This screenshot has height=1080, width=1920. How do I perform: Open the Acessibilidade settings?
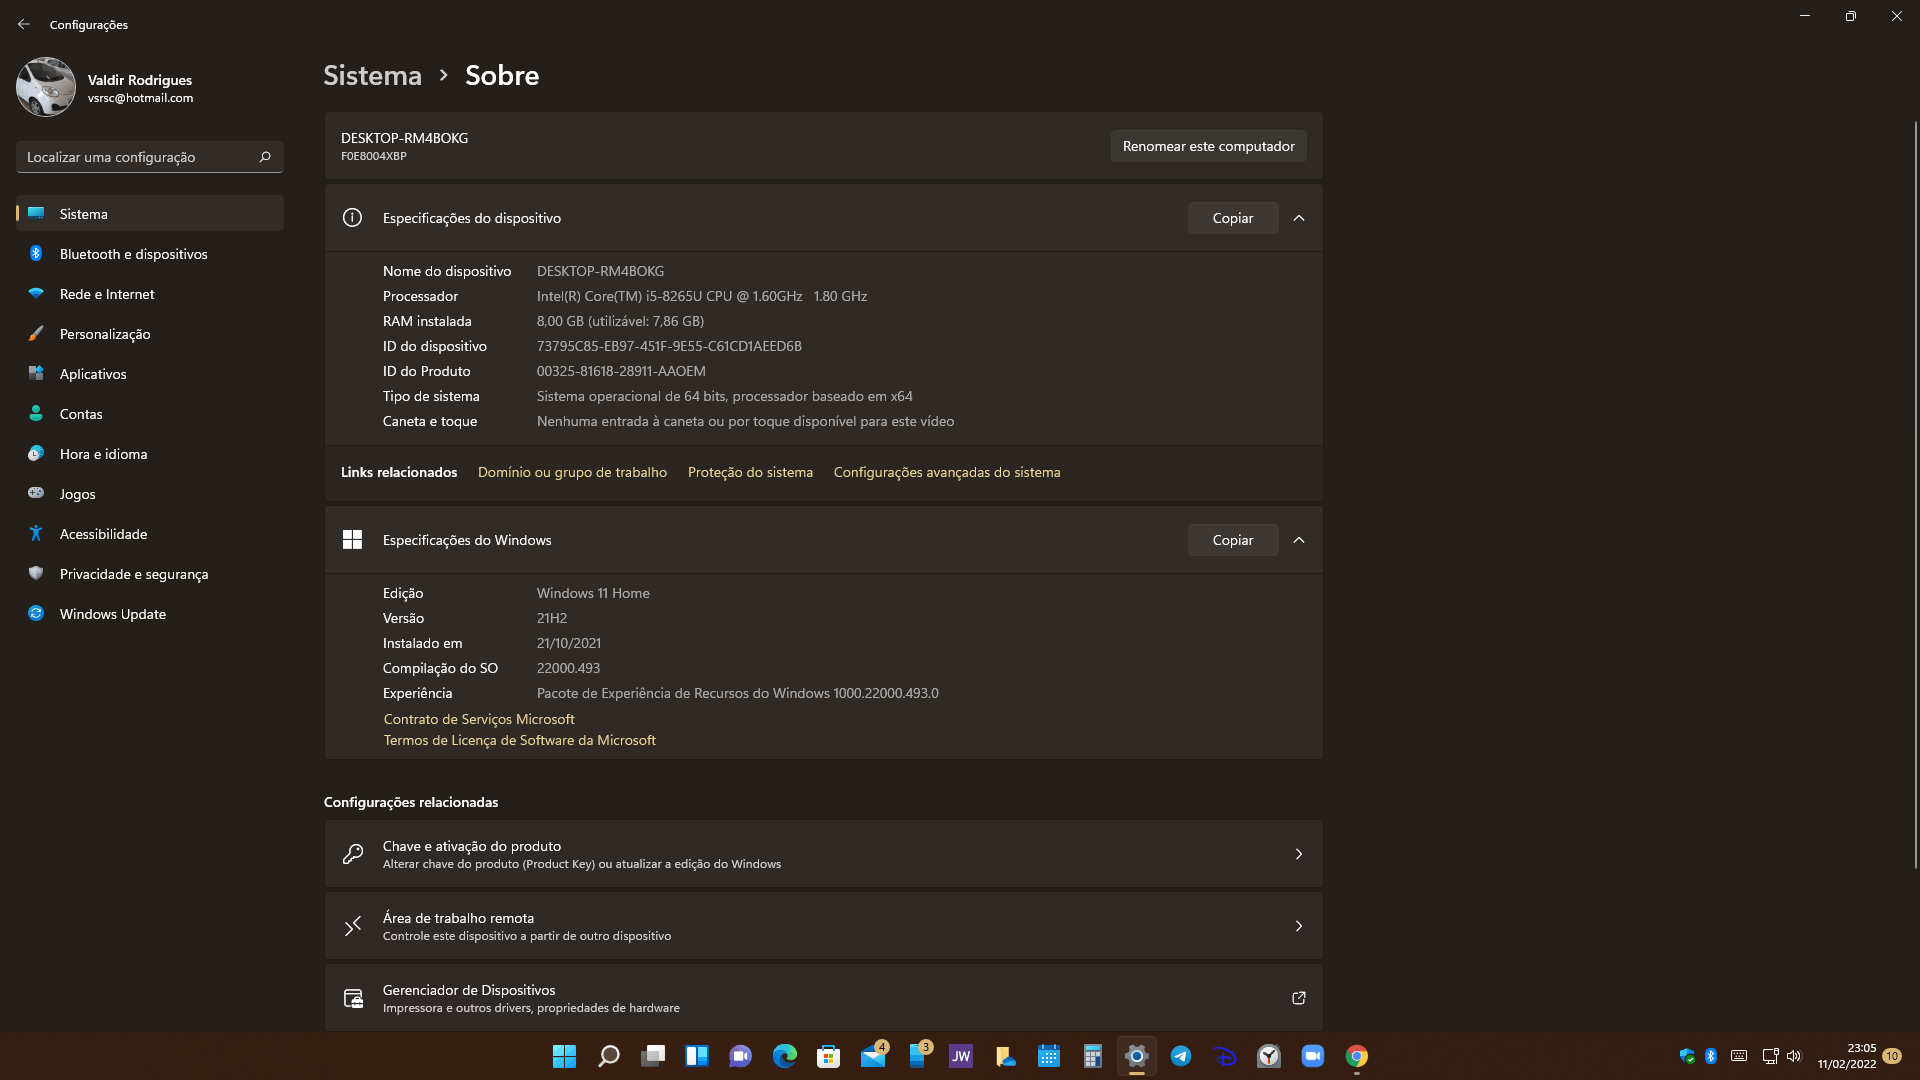[x=103, y=534]
